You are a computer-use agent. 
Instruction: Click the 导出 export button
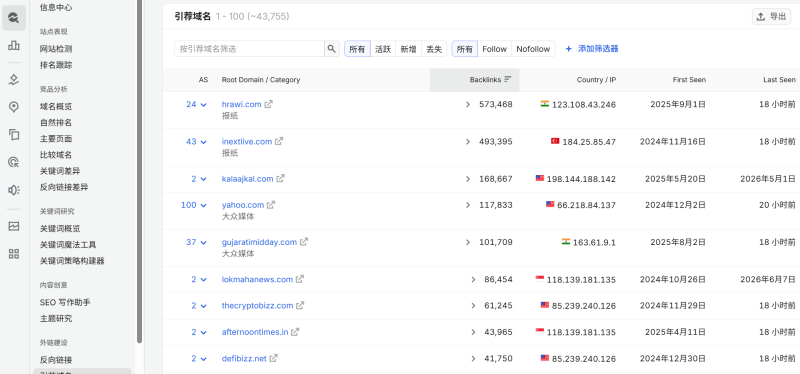[771, 16]
